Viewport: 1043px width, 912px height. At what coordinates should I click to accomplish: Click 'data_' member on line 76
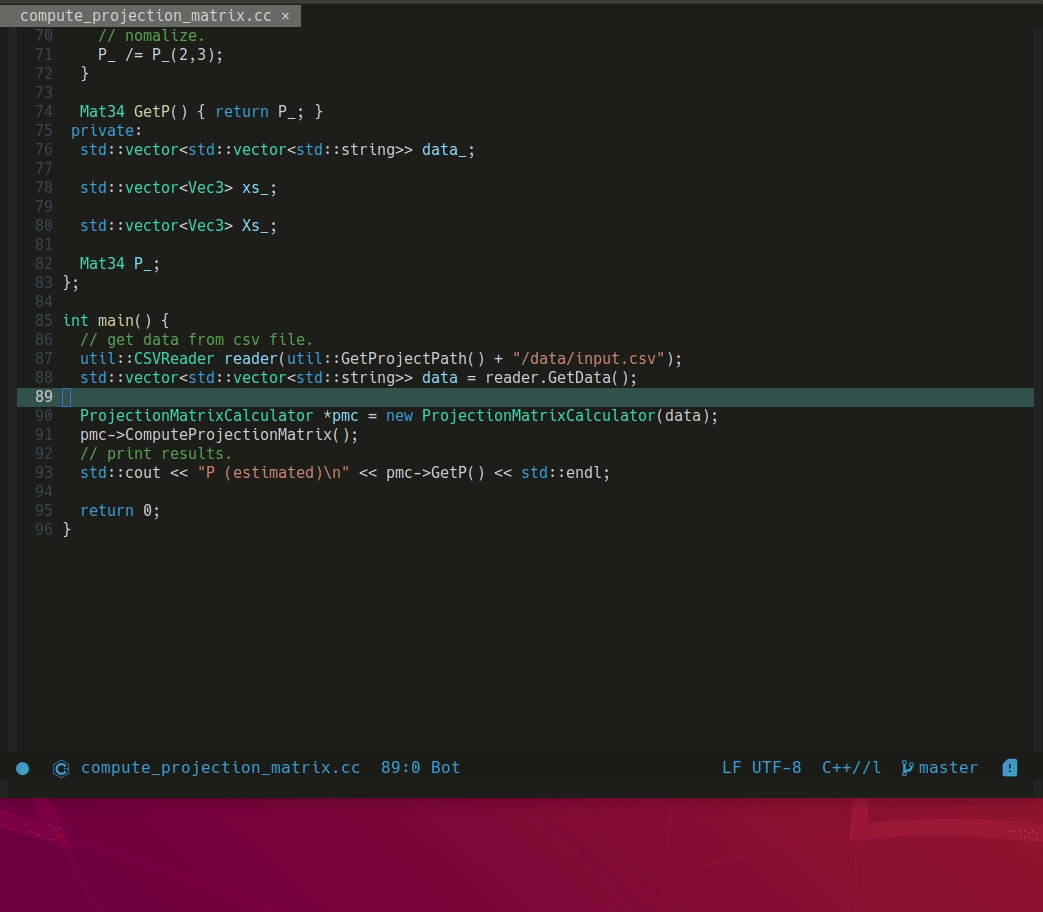tap(444, 150)
